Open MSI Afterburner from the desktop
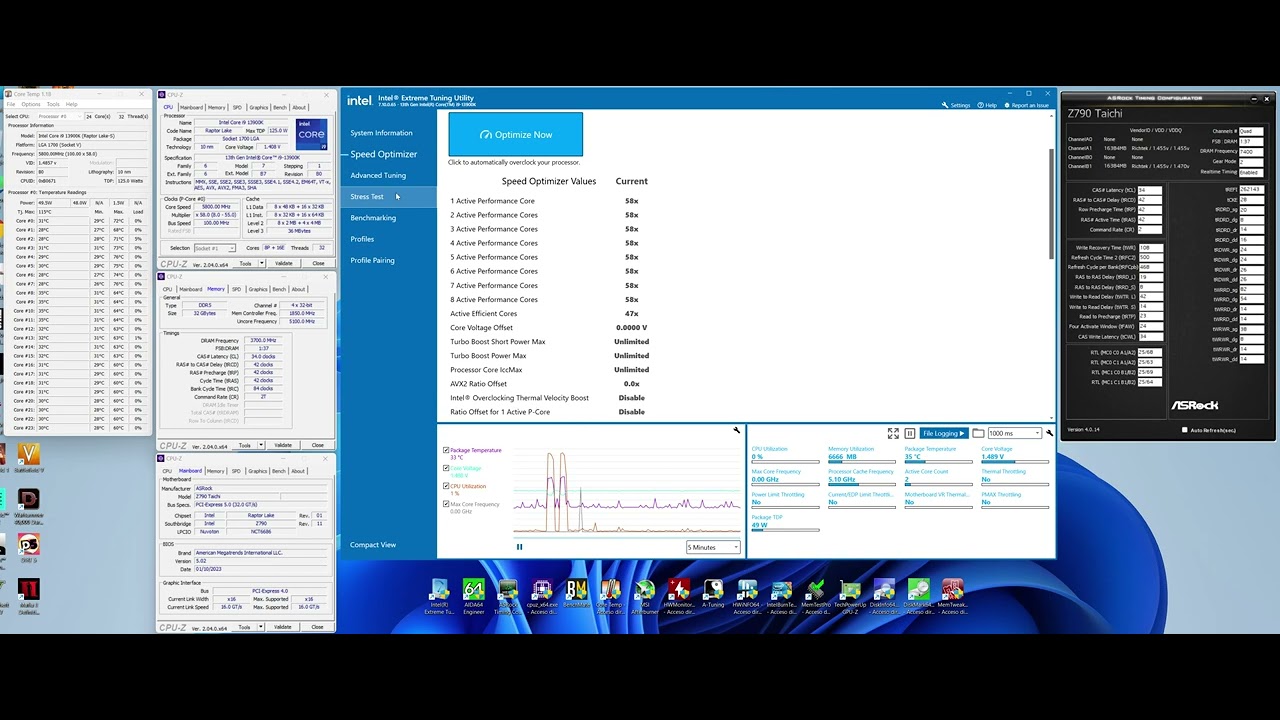 tap(644, 596)
